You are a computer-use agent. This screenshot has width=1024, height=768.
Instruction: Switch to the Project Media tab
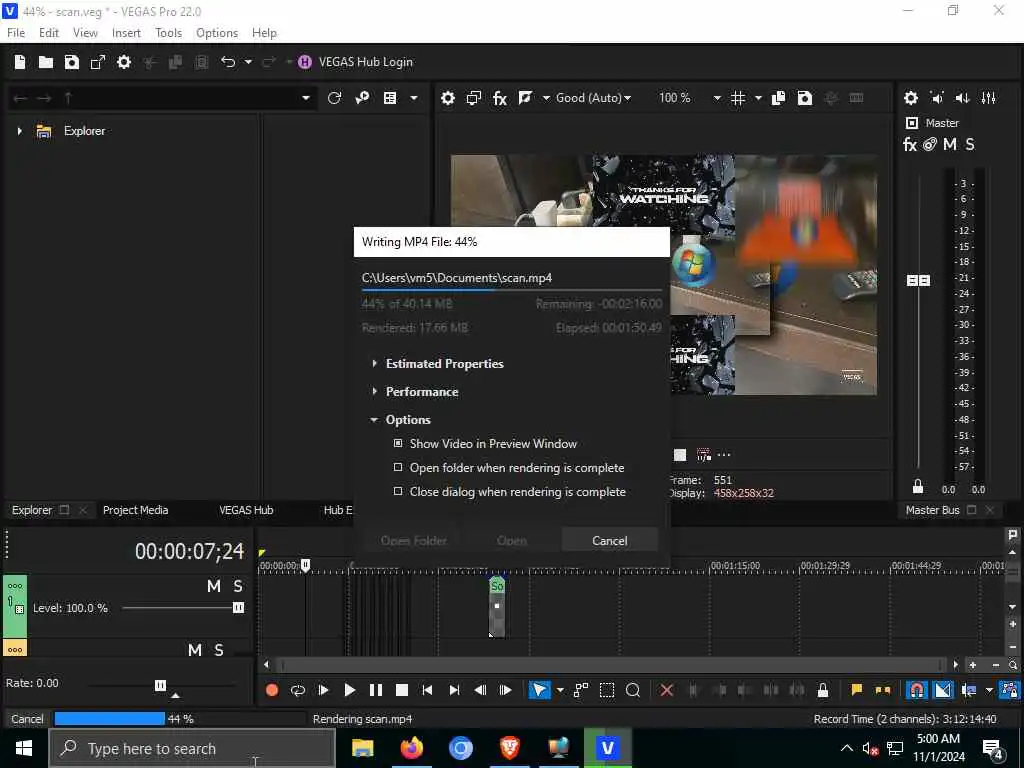point(135,510)
